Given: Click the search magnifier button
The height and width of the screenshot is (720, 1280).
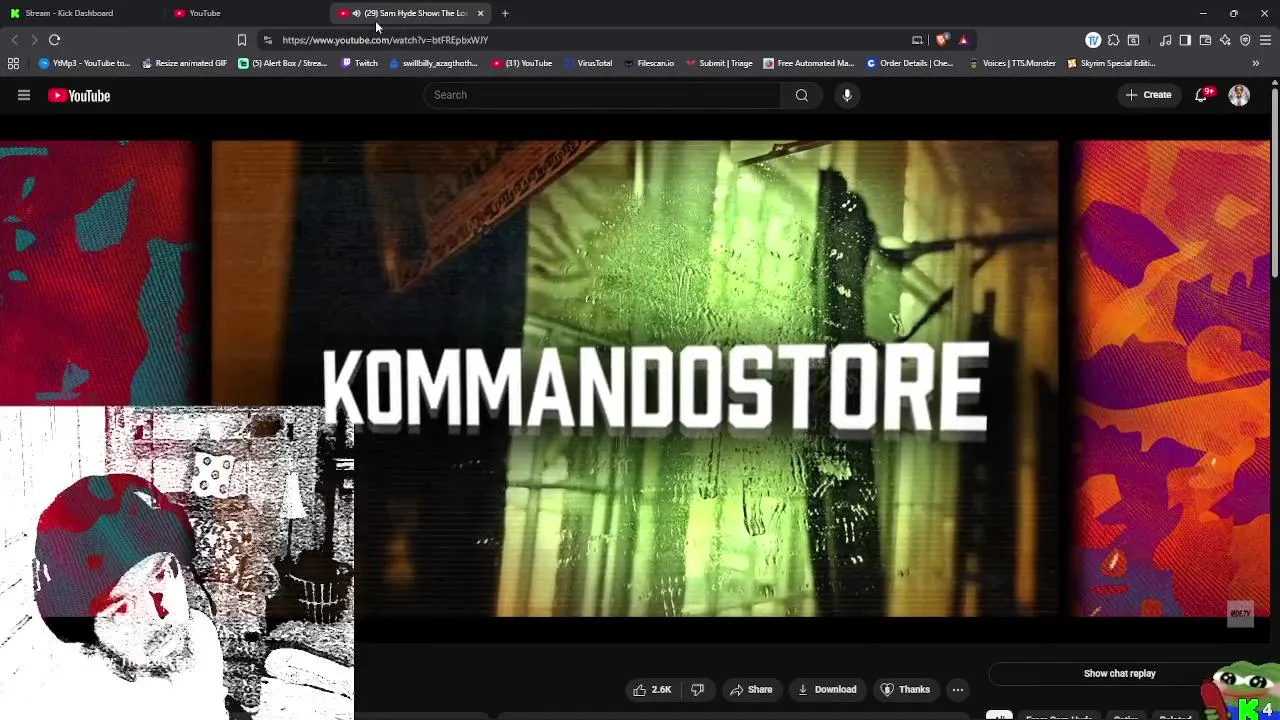Looking at the screenshot, I should pyautogui.click(x=802, y=95).
